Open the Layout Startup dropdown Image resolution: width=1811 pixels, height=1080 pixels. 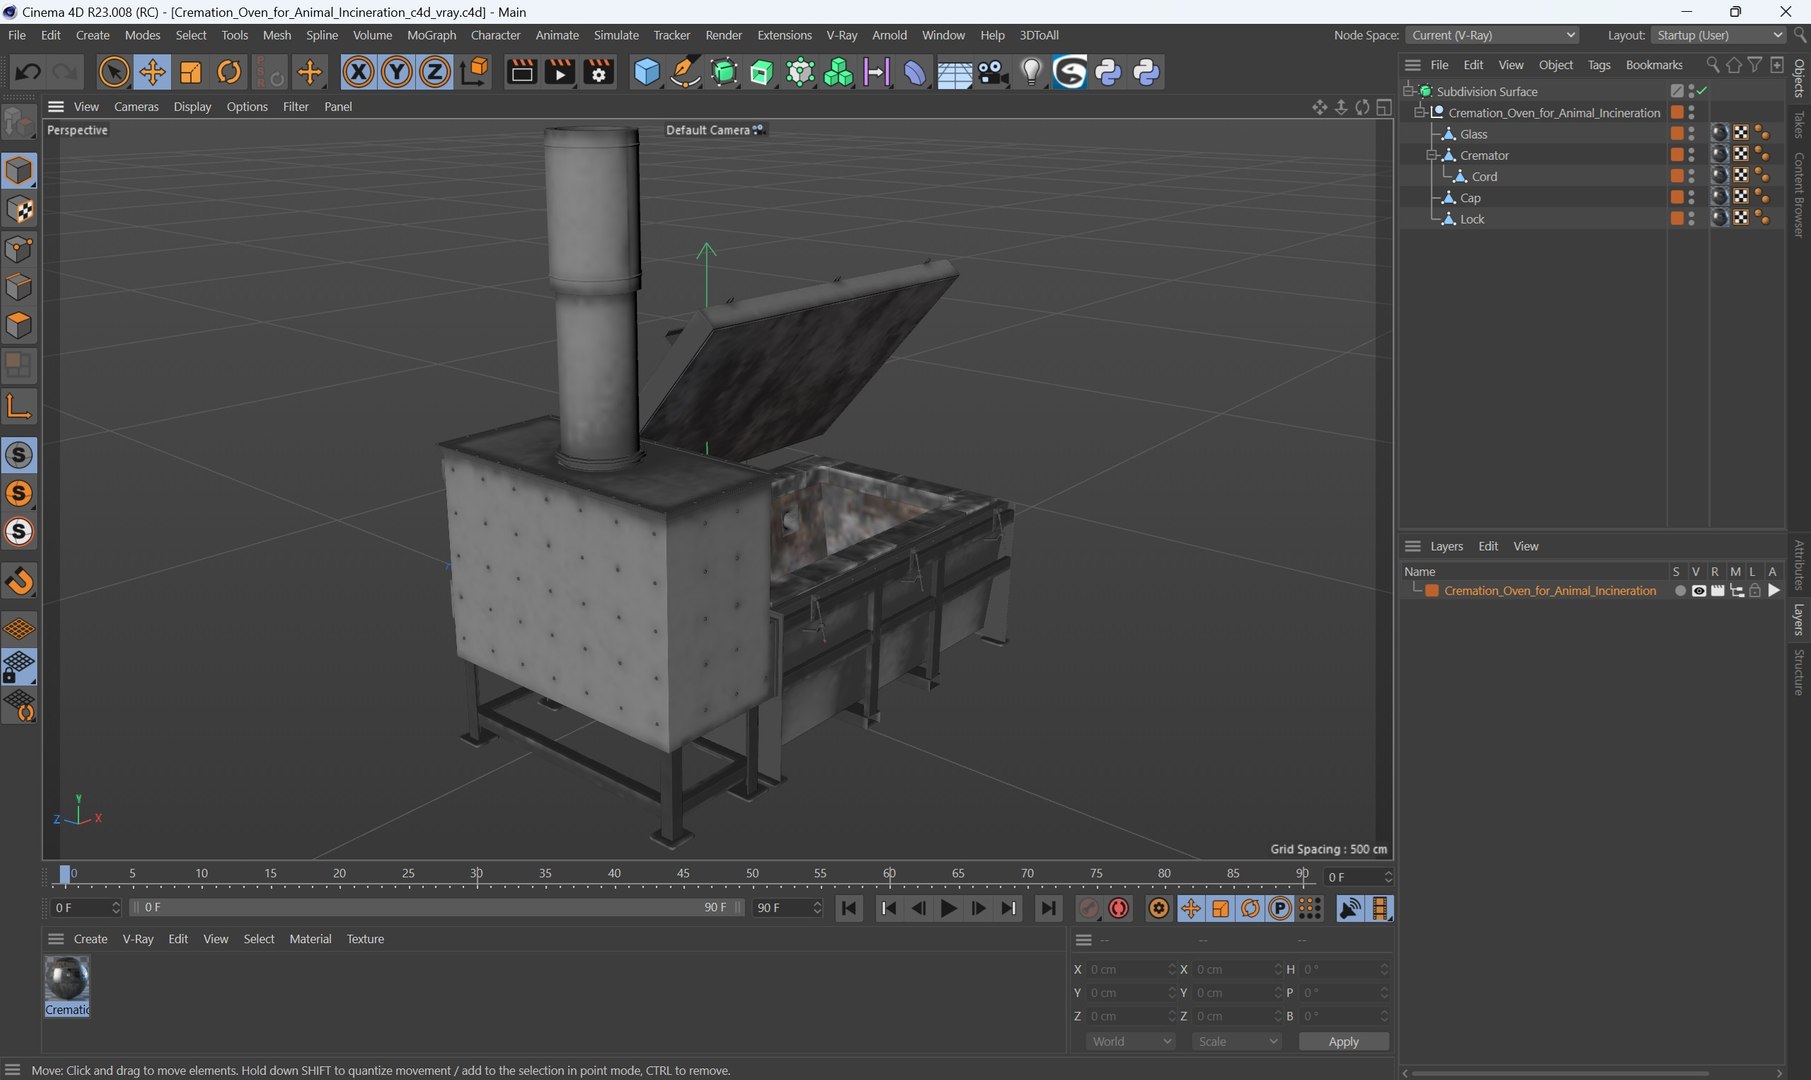click(1718, 35)
